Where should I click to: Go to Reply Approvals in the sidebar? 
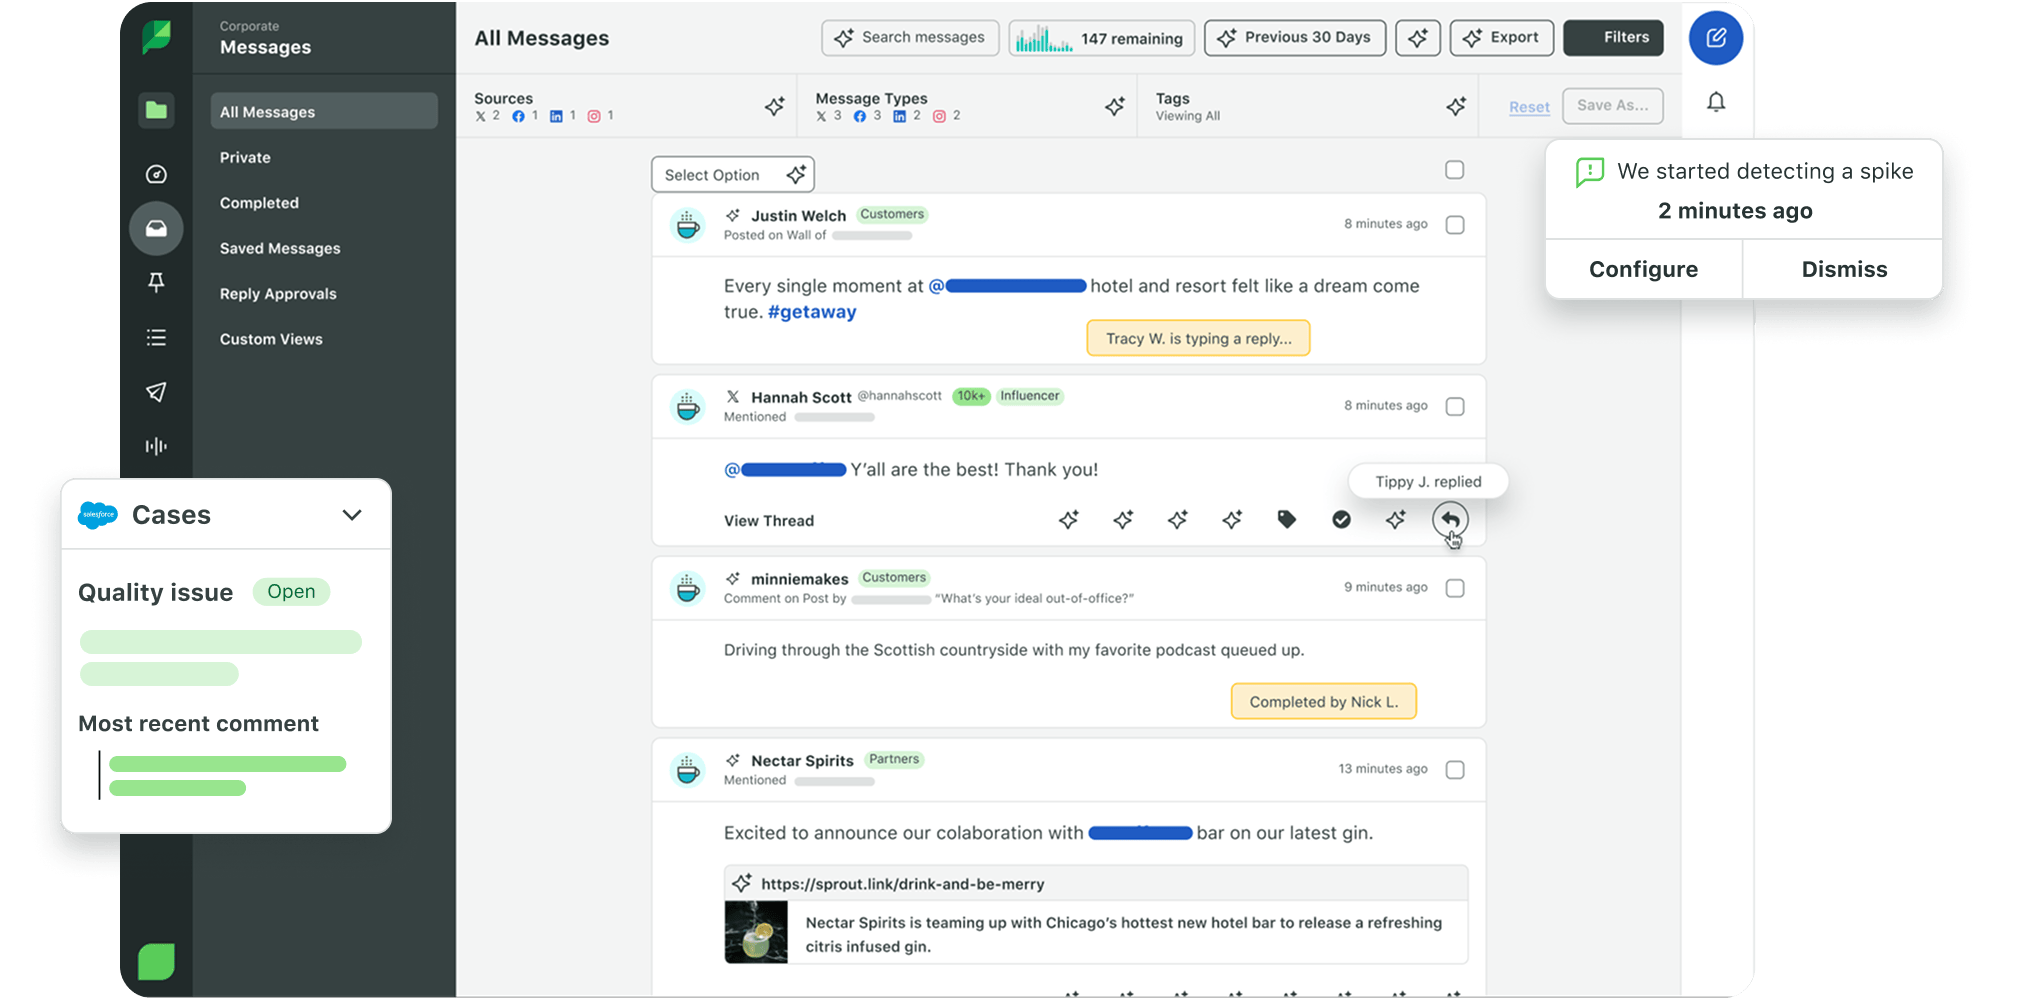[x=278, y=294]
